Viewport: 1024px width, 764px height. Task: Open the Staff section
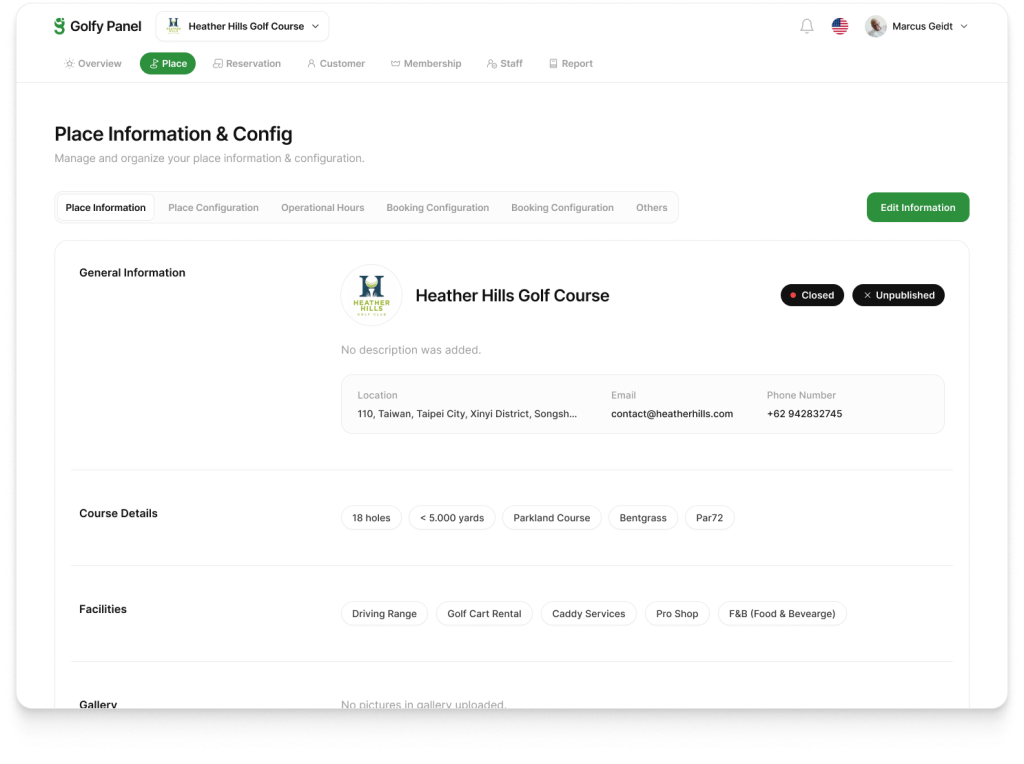point(504,63)
